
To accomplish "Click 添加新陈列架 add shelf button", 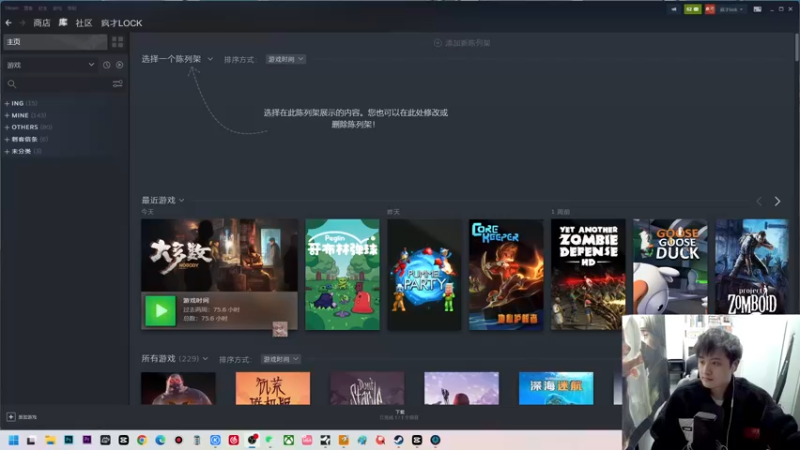I will tap(462, 43).
